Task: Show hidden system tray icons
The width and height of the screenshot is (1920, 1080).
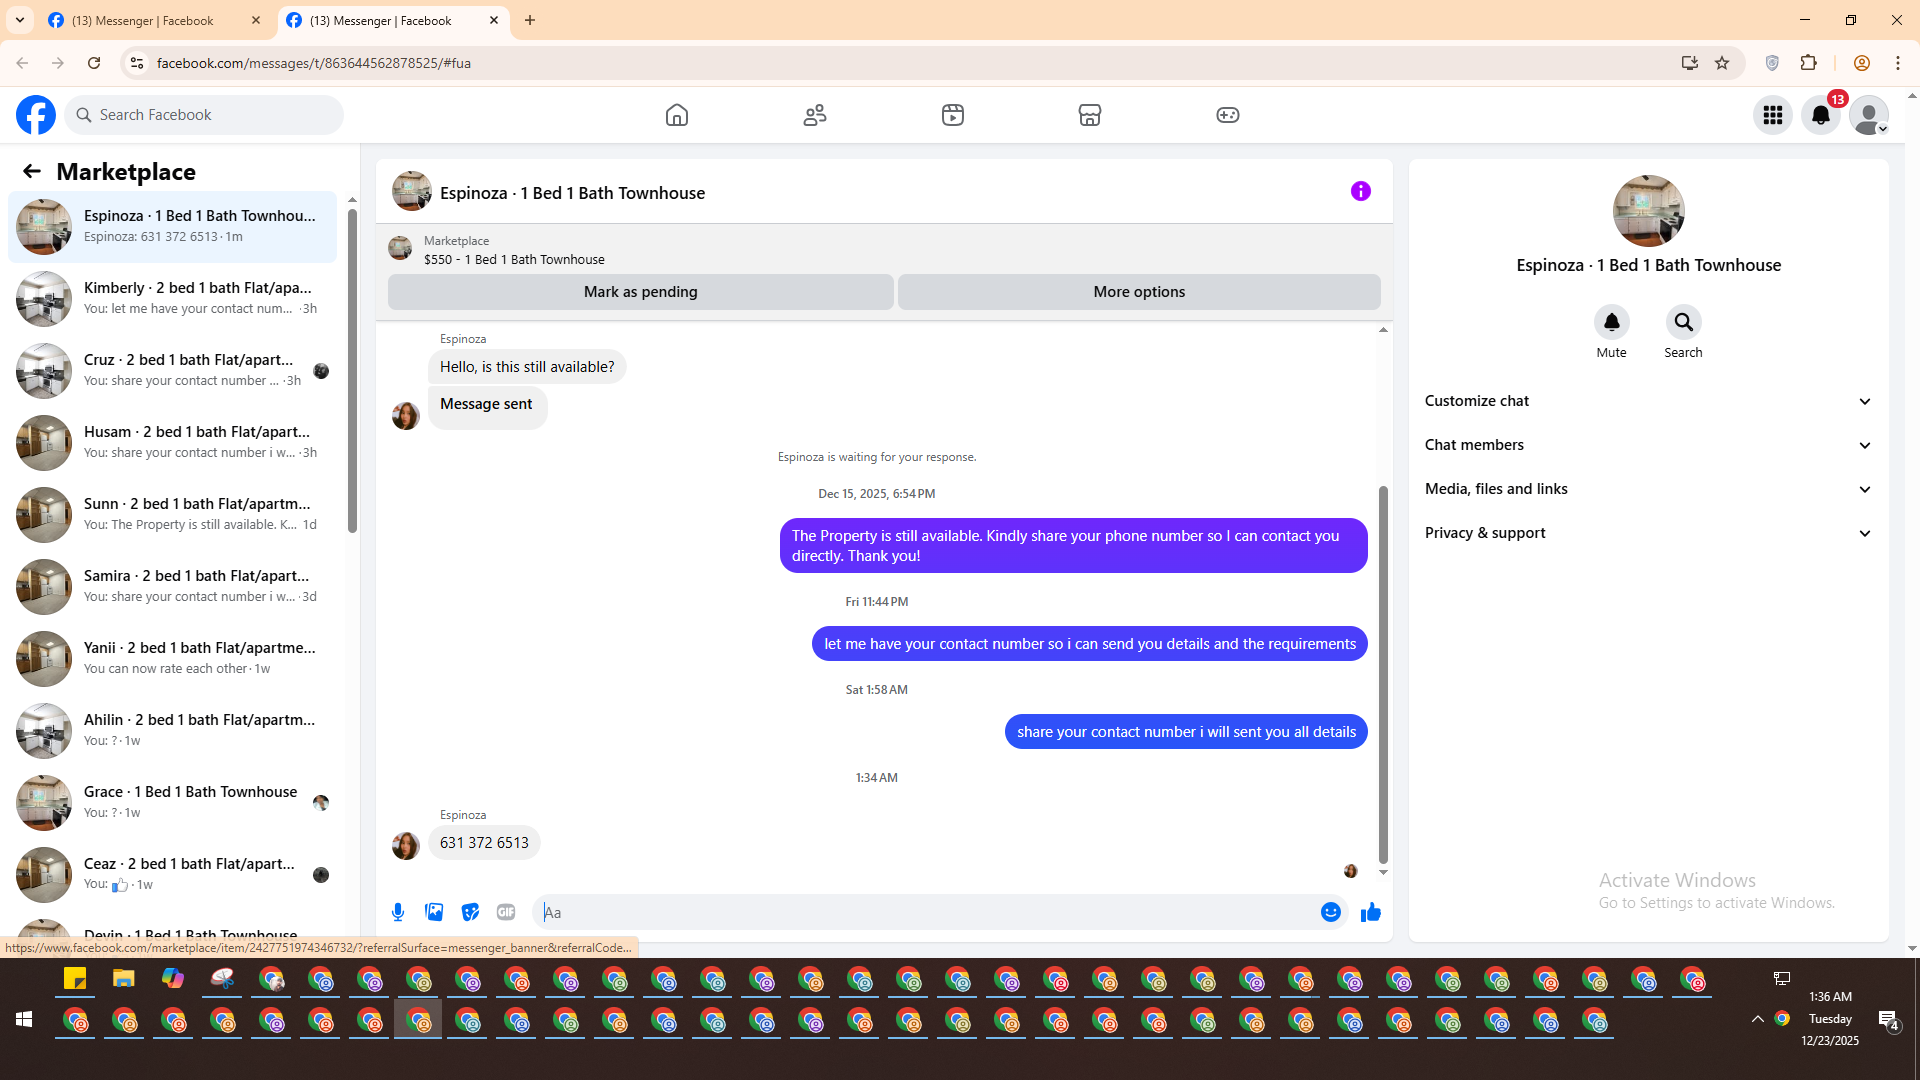Action: point(1757,1019)
